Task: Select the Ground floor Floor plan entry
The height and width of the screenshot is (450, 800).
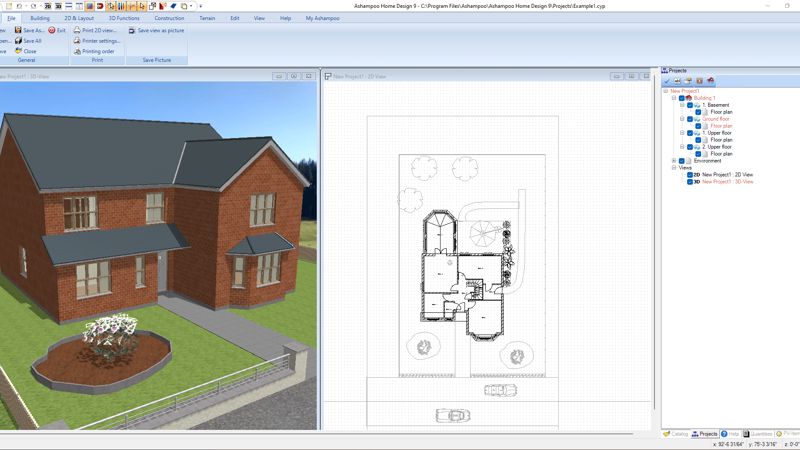Action: (721, 126)
